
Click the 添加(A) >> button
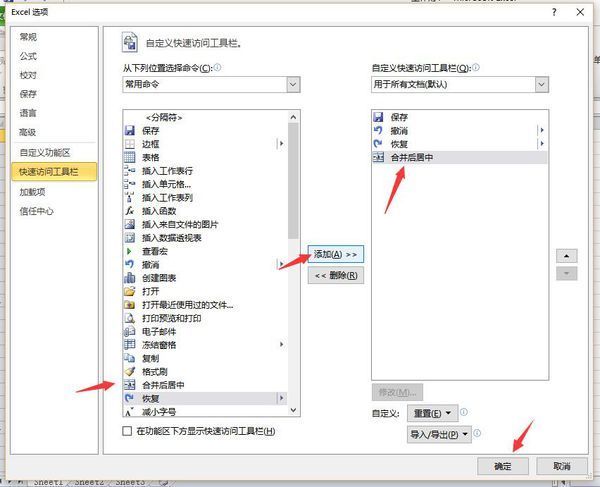336,254
